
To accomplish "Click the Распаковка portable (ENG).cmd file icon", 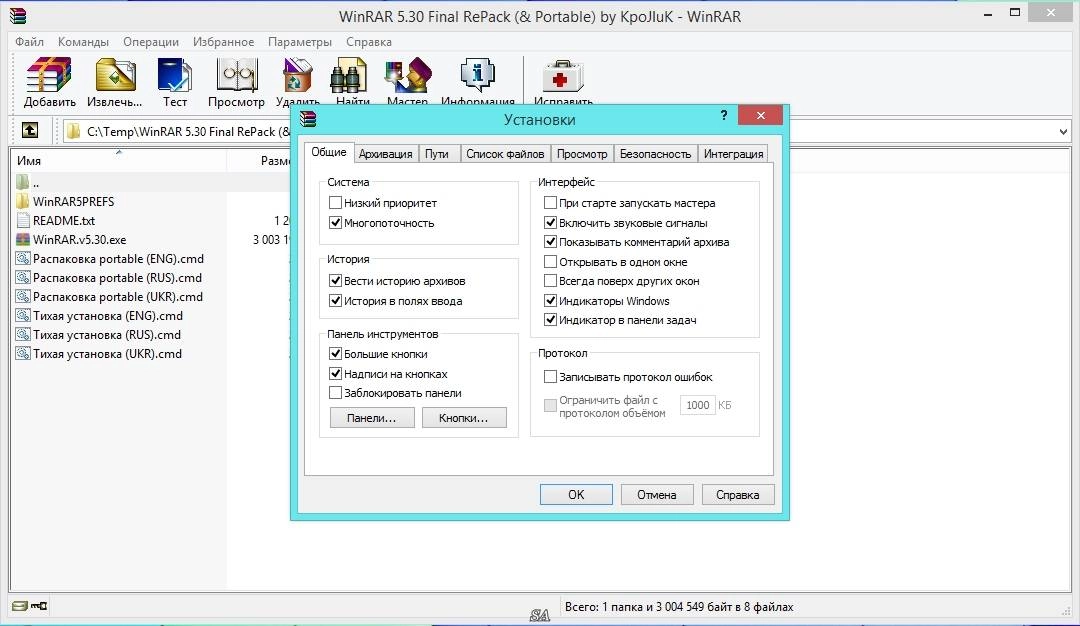I will click(x=23, y=259).
